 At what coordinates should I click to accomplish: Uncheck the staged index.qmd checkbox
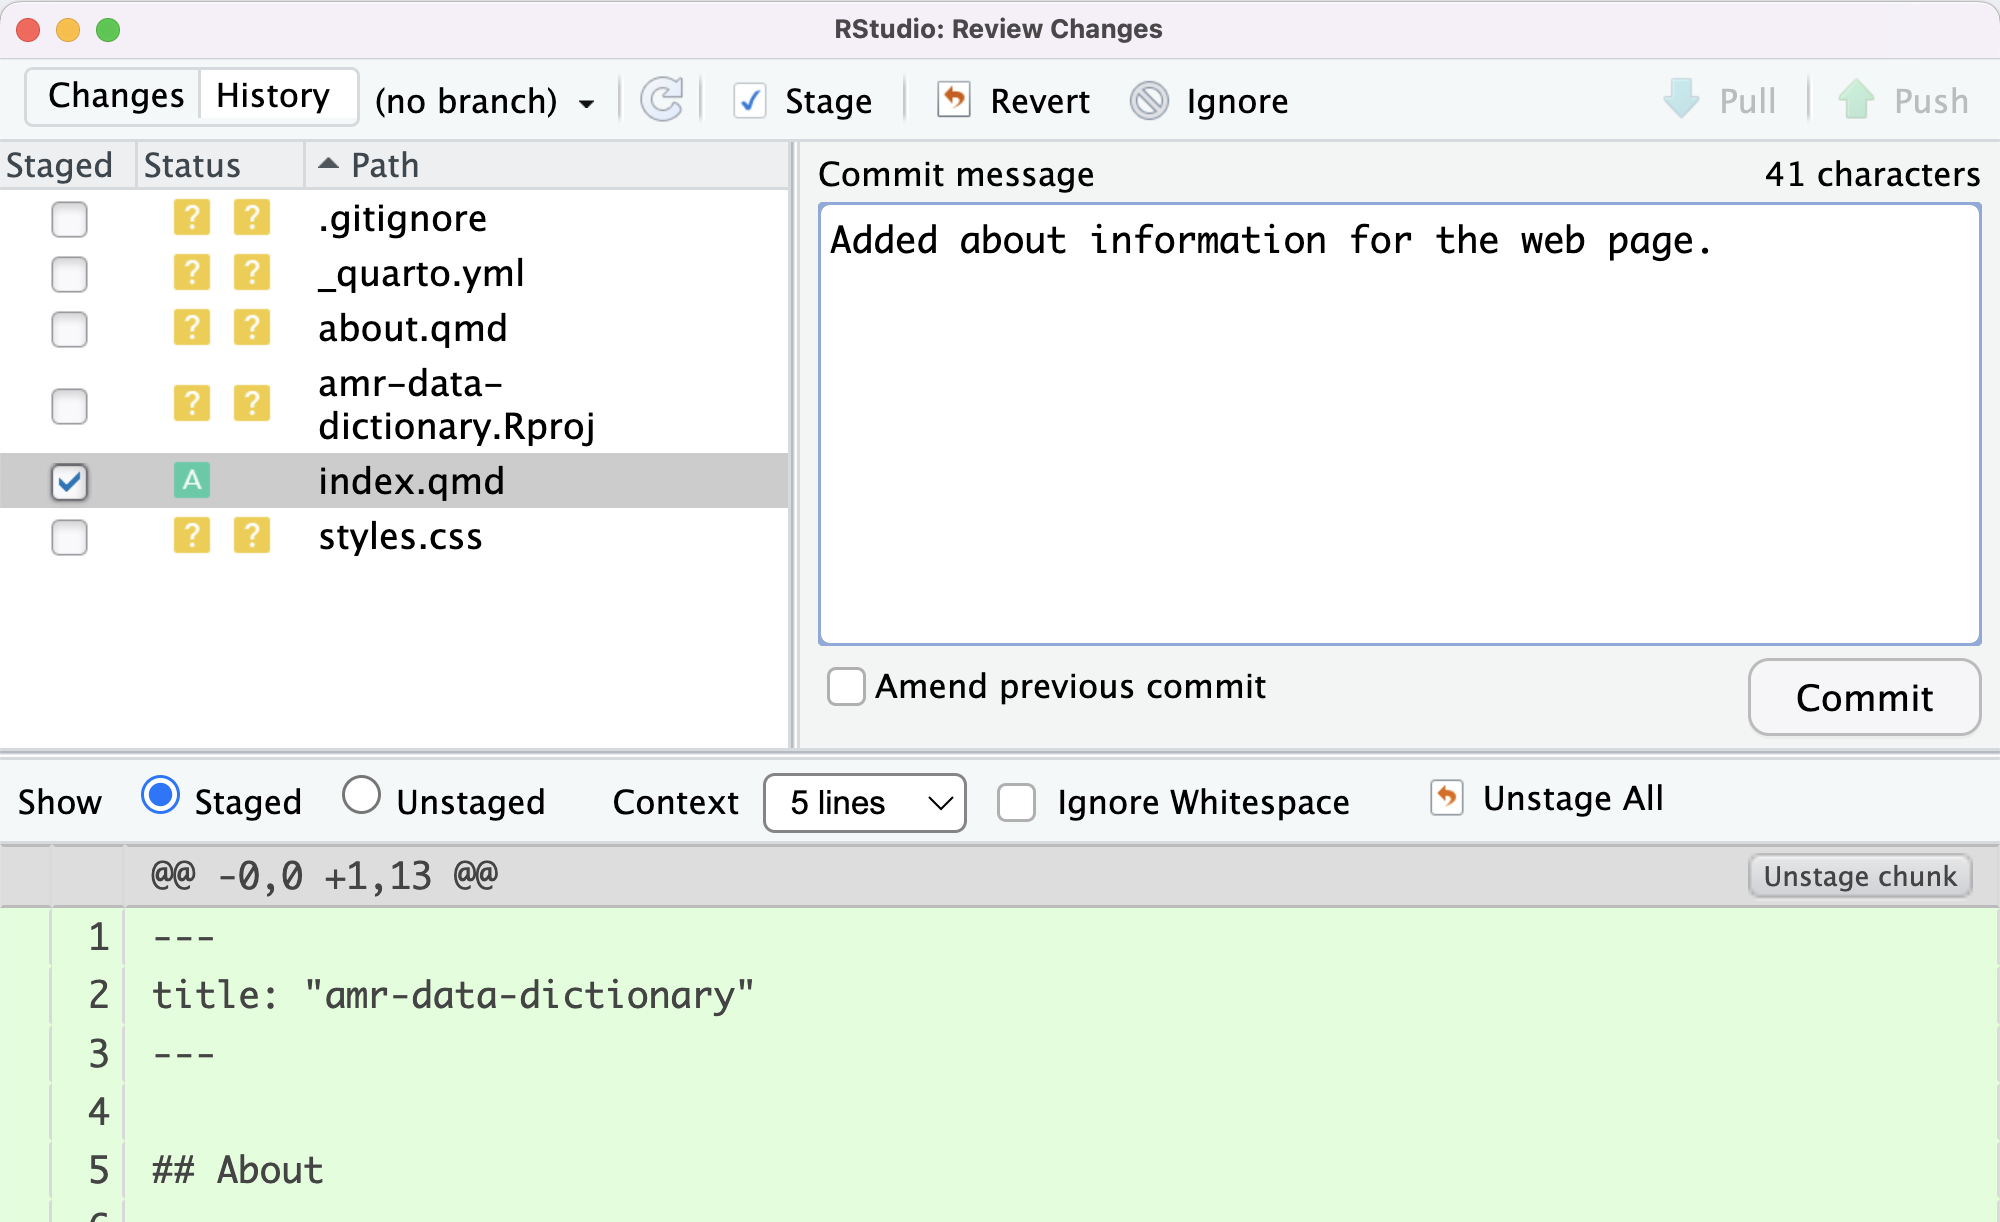coord(69,482)
